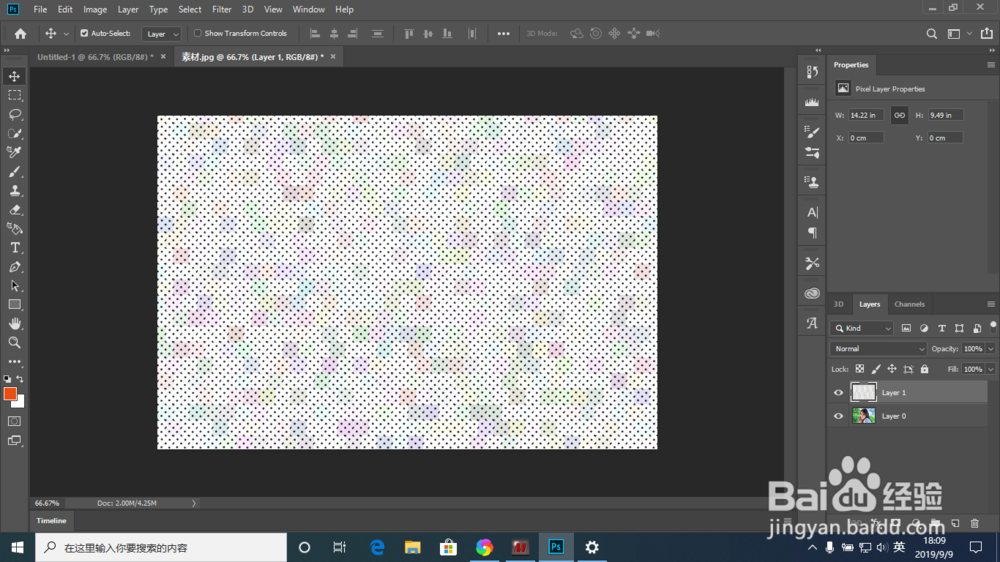Hide Layer 0 visibility eye

pos(839,416)
